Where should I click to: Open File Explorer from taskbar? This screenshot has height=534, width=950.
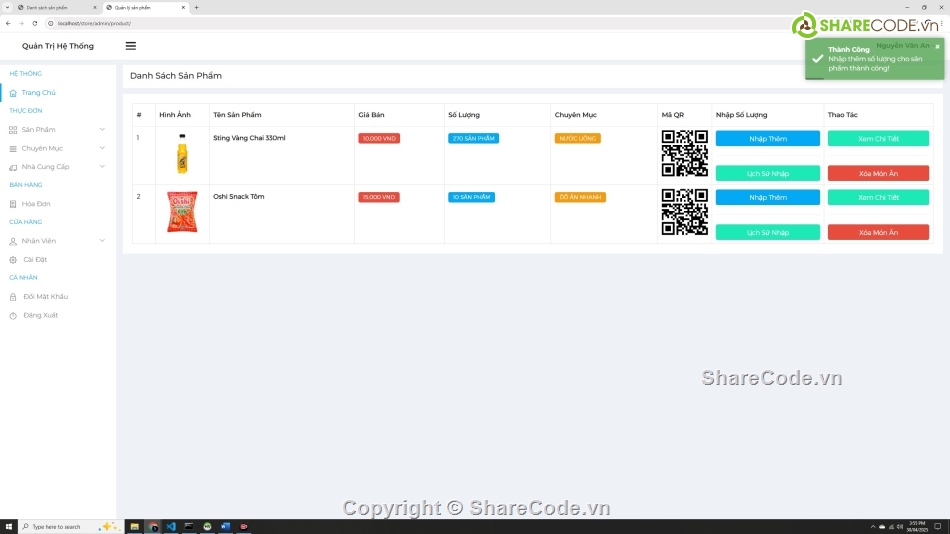coord(135,527)
